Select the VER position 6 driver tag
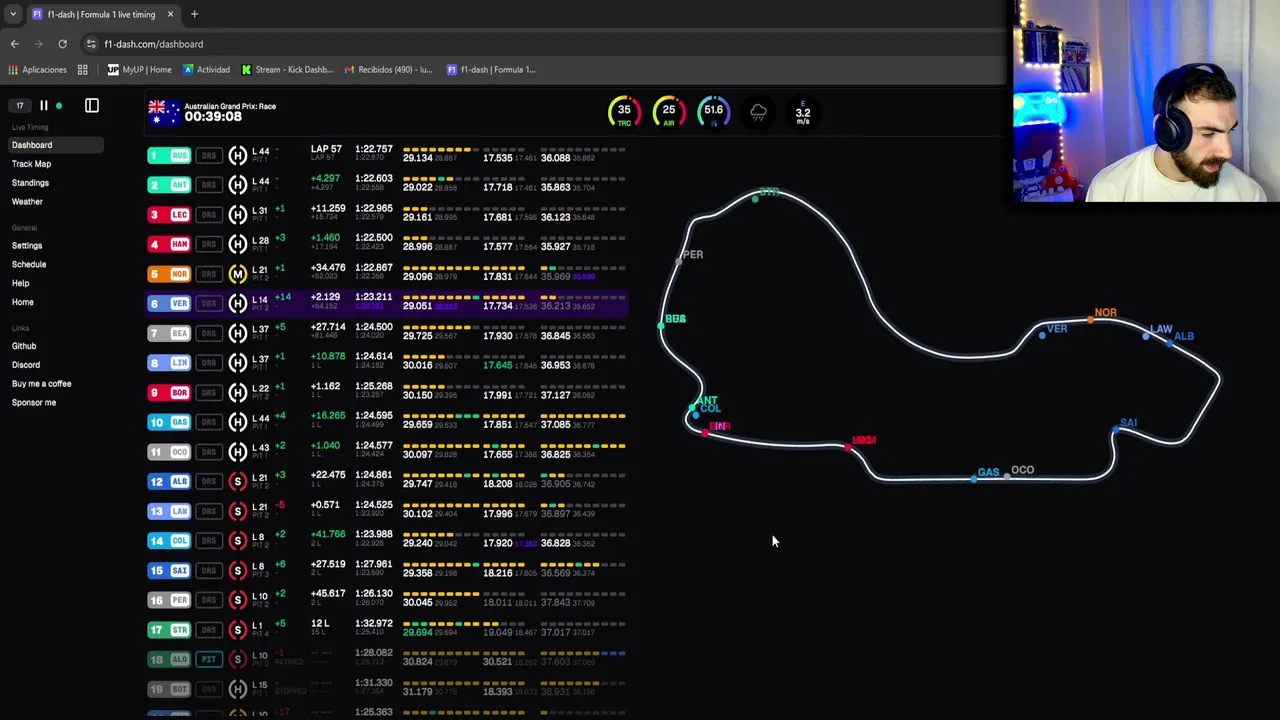This screenshot has width=1280, height=720. [169, 304]
